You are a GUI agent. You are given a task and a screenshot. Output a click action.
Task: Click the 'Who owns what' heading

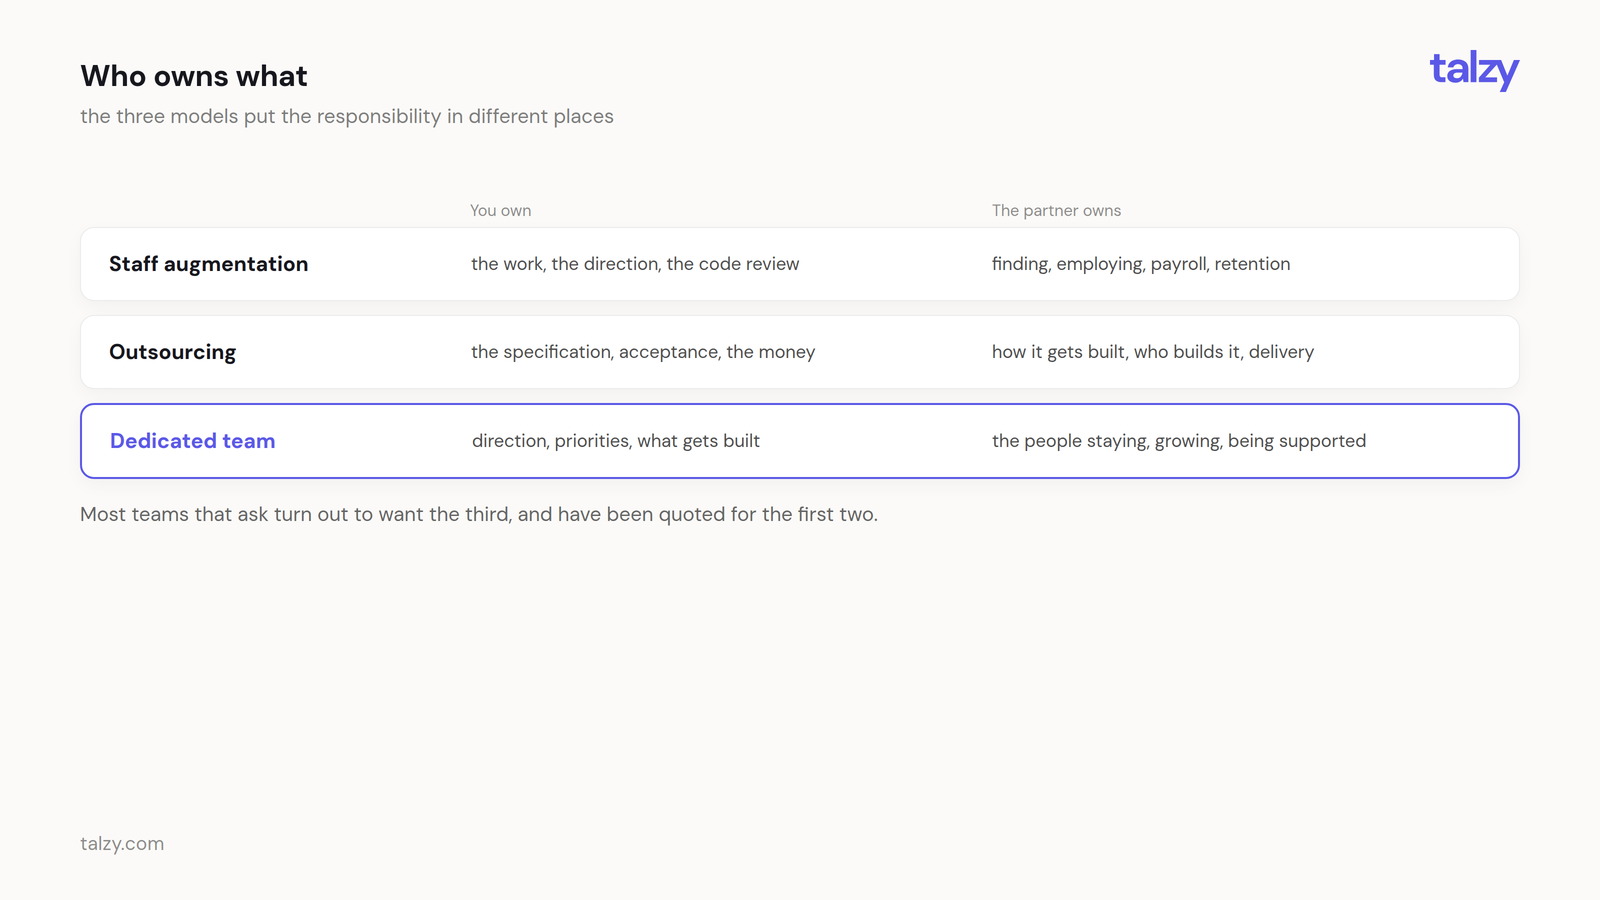coord(194,76)
